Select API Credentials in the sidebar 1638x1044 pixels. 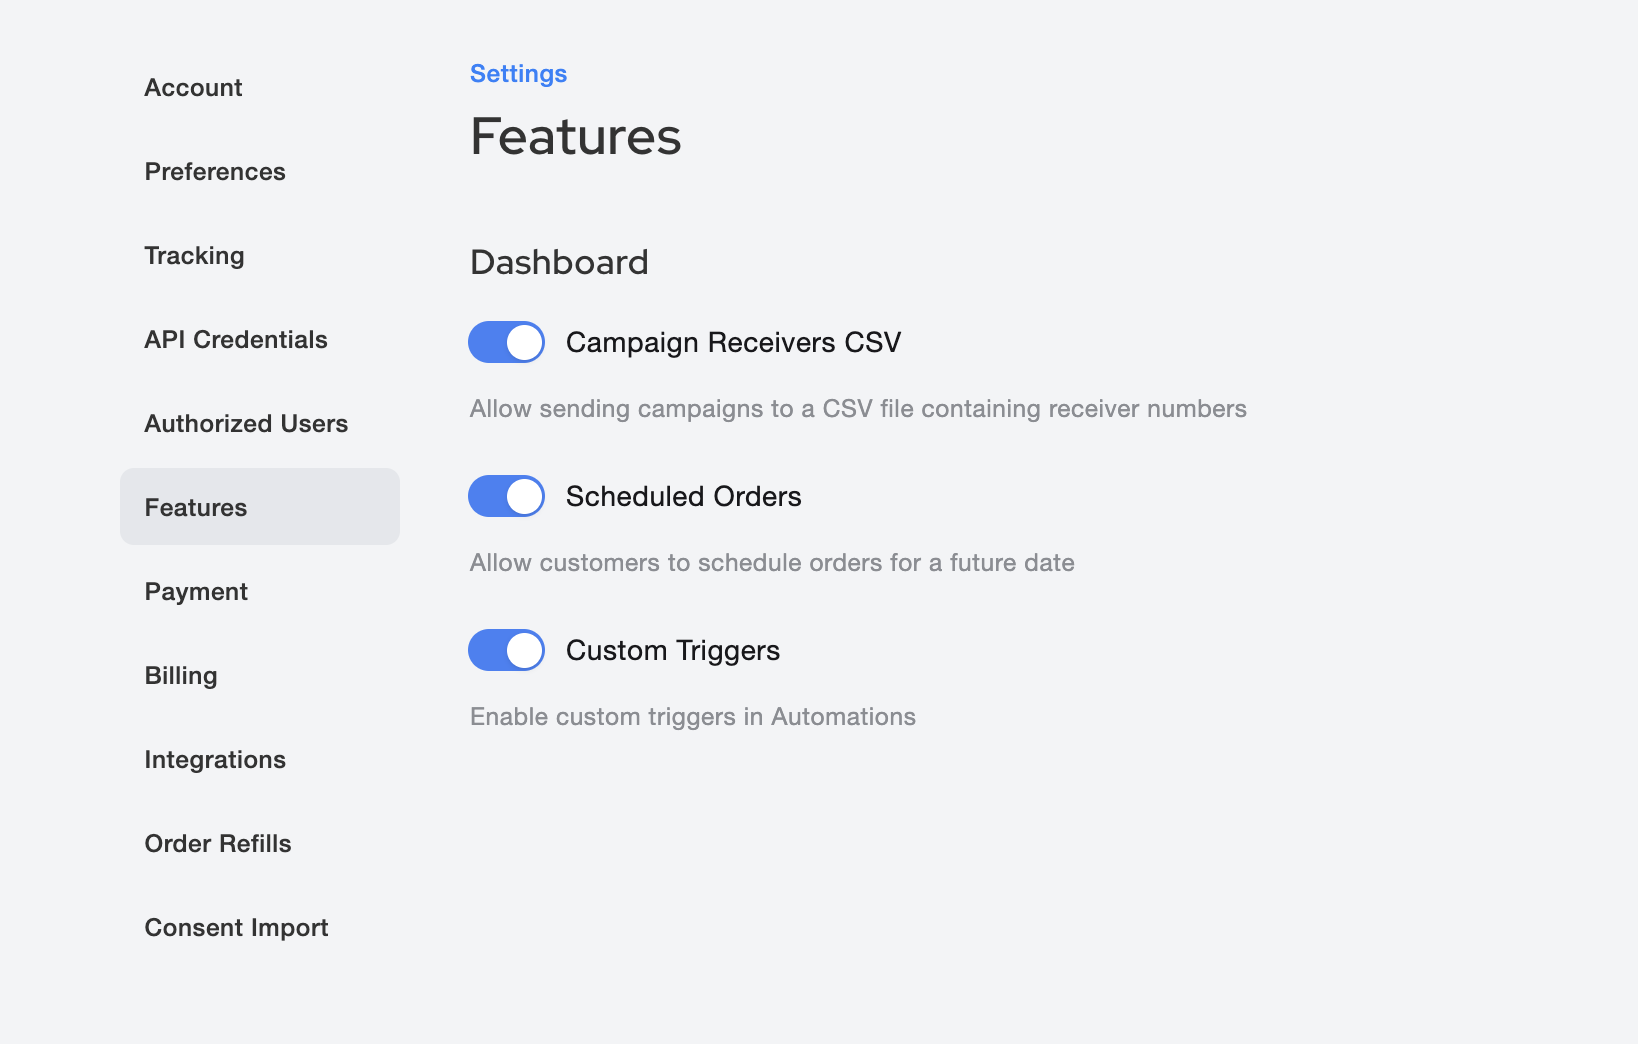point(236,340)
